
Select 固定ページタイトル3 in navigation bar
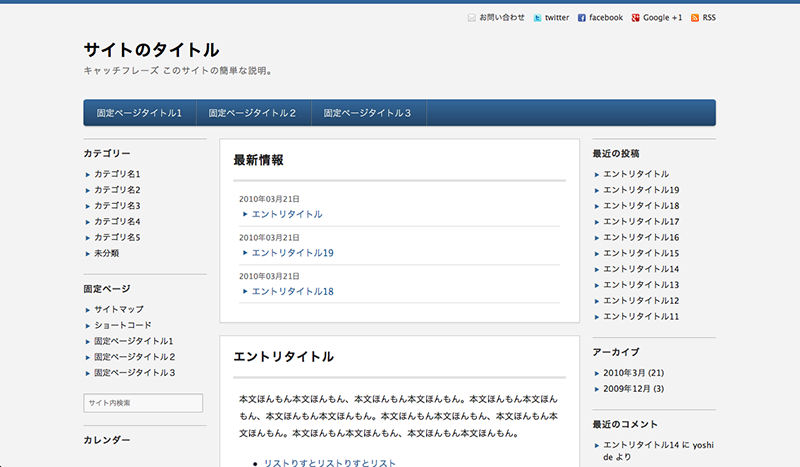point(368,113)
